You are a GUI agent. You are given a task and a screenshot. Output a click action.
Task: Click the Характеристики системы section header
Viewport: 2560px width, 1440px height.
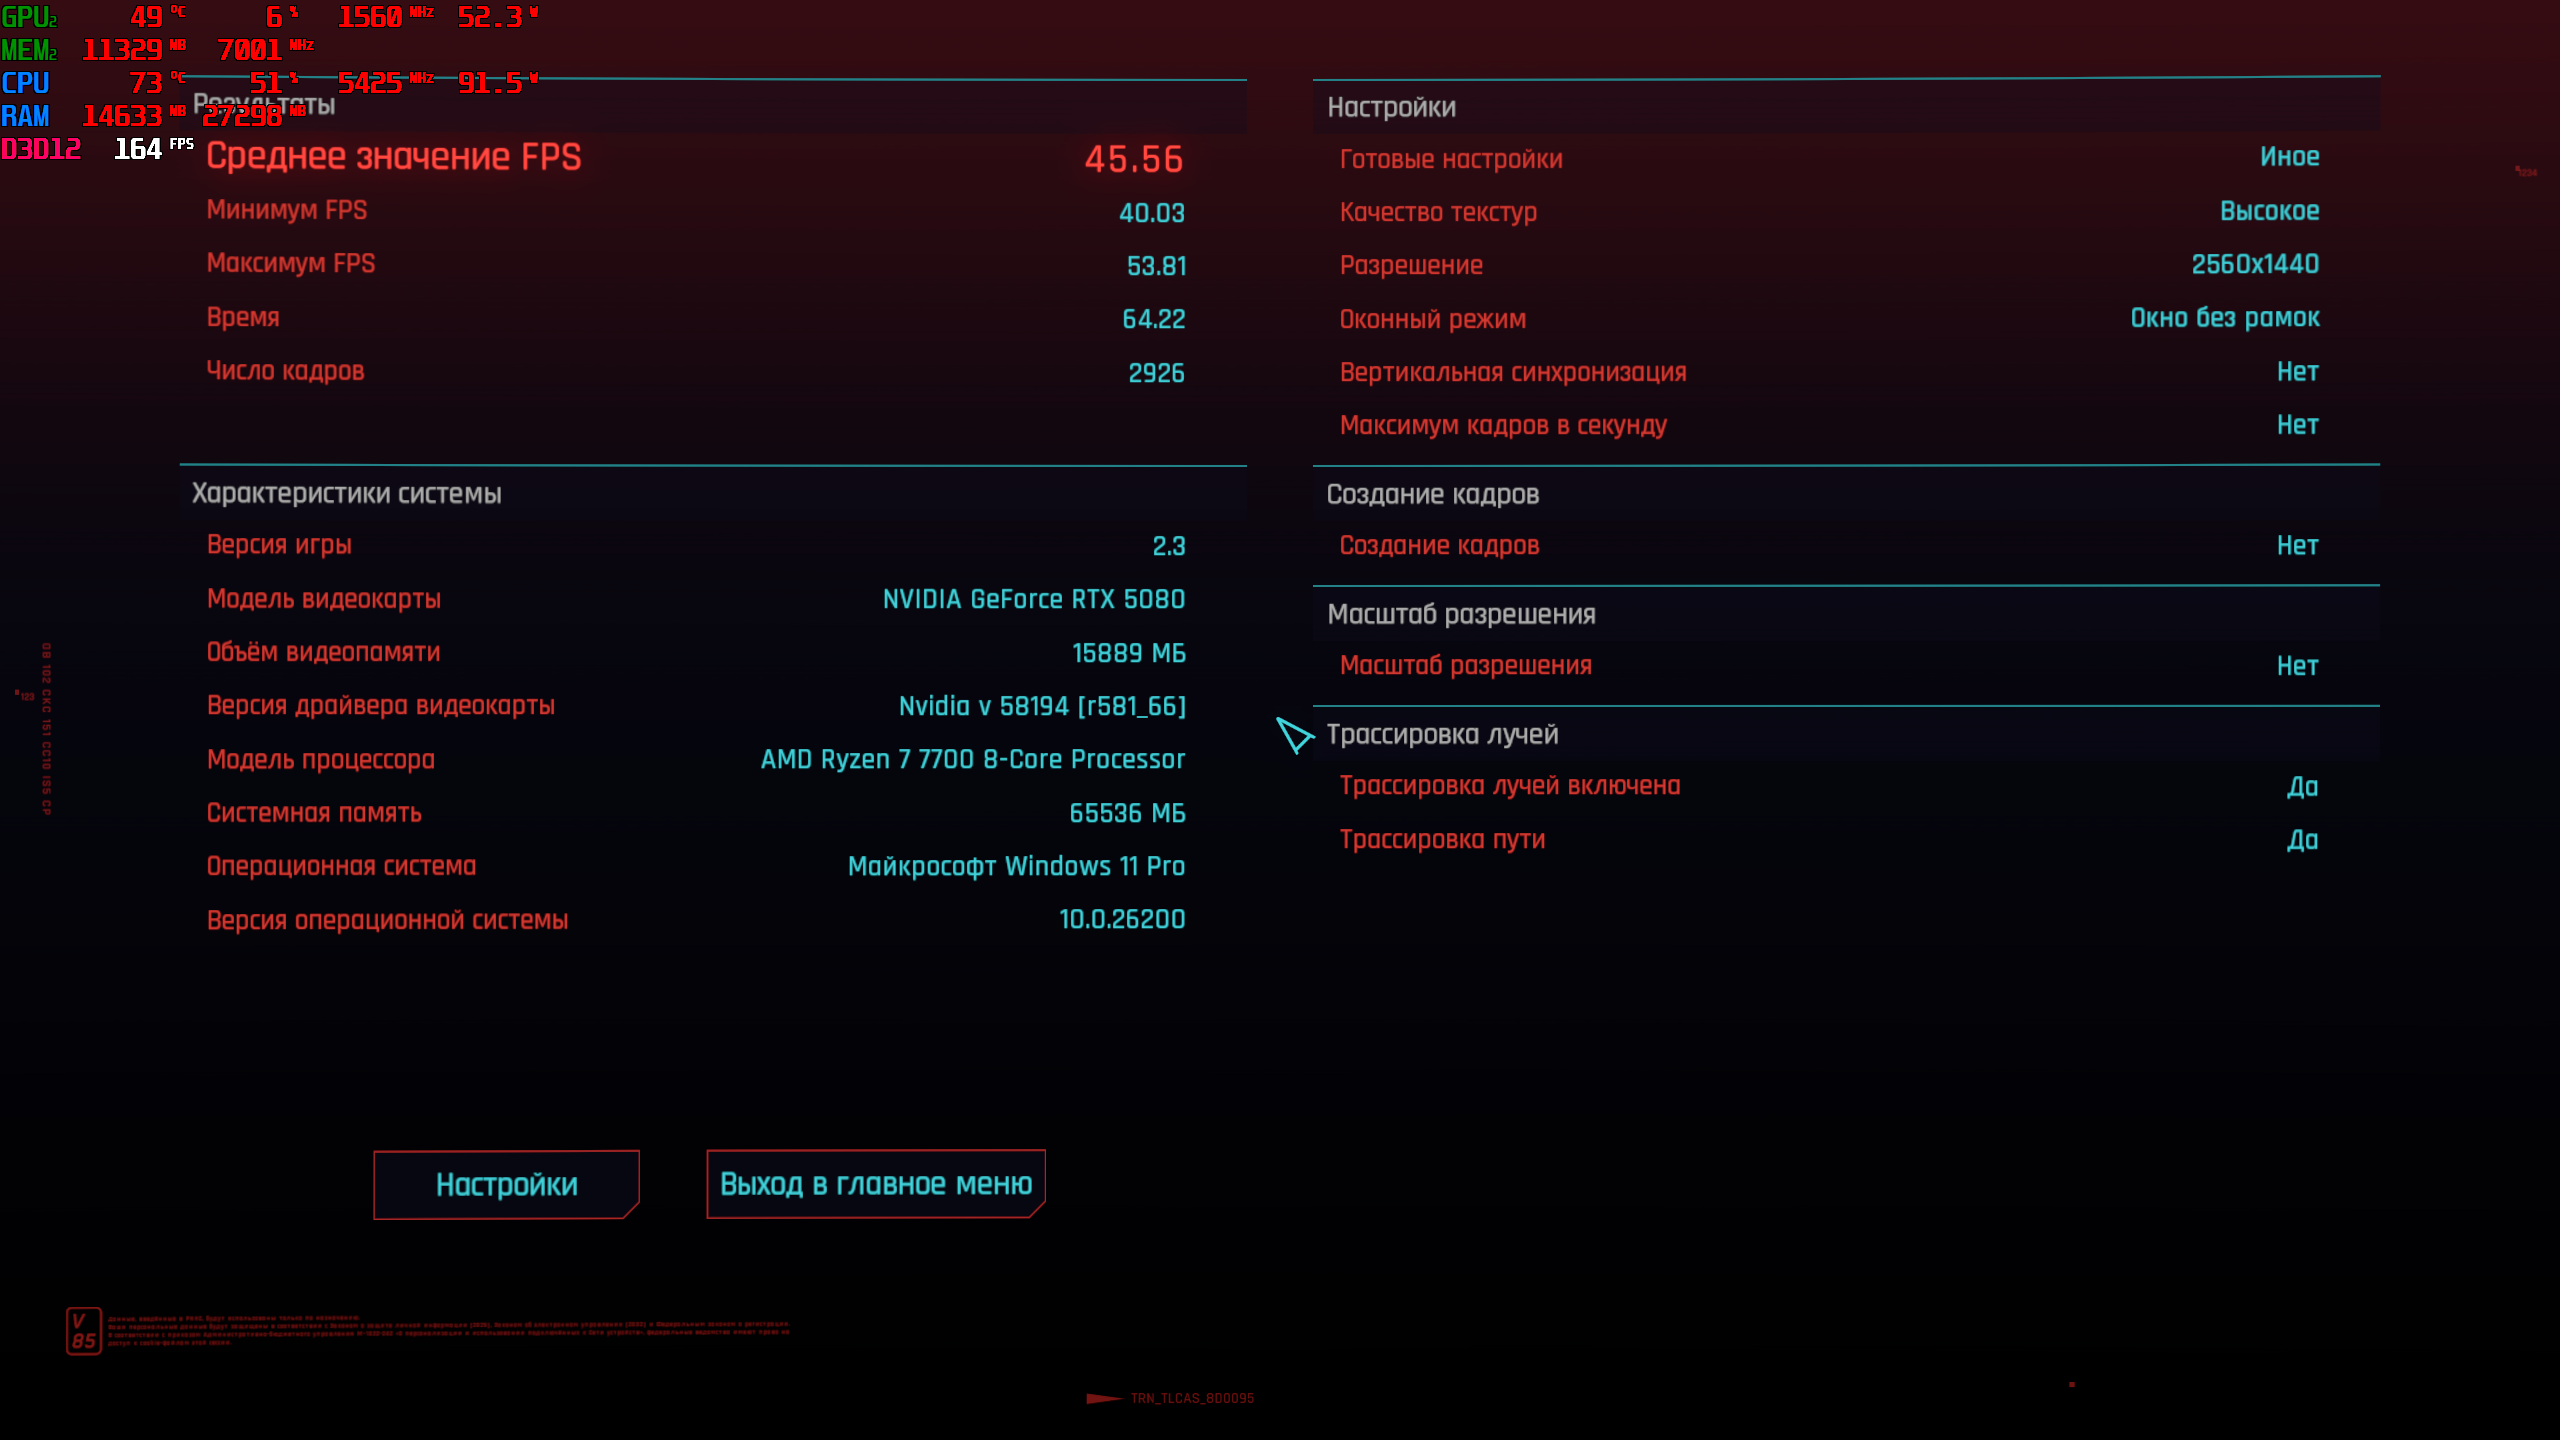coord(346,493)
